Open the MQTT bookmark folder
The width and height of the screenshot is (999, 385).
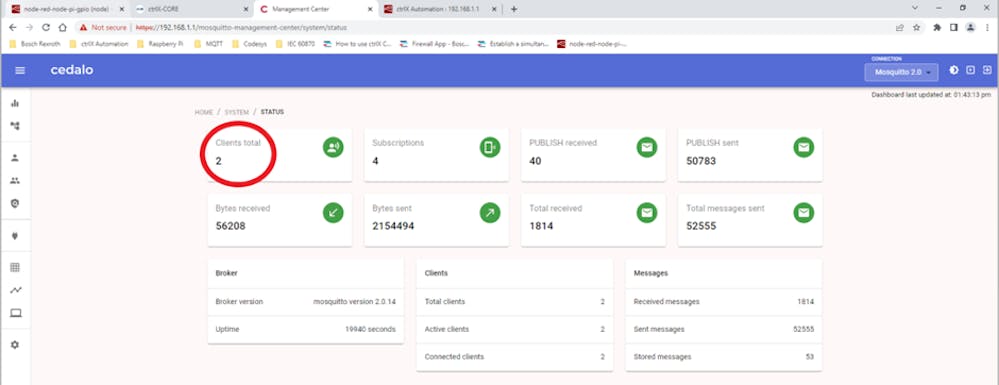pyautogui.click(x=209, y=44)
